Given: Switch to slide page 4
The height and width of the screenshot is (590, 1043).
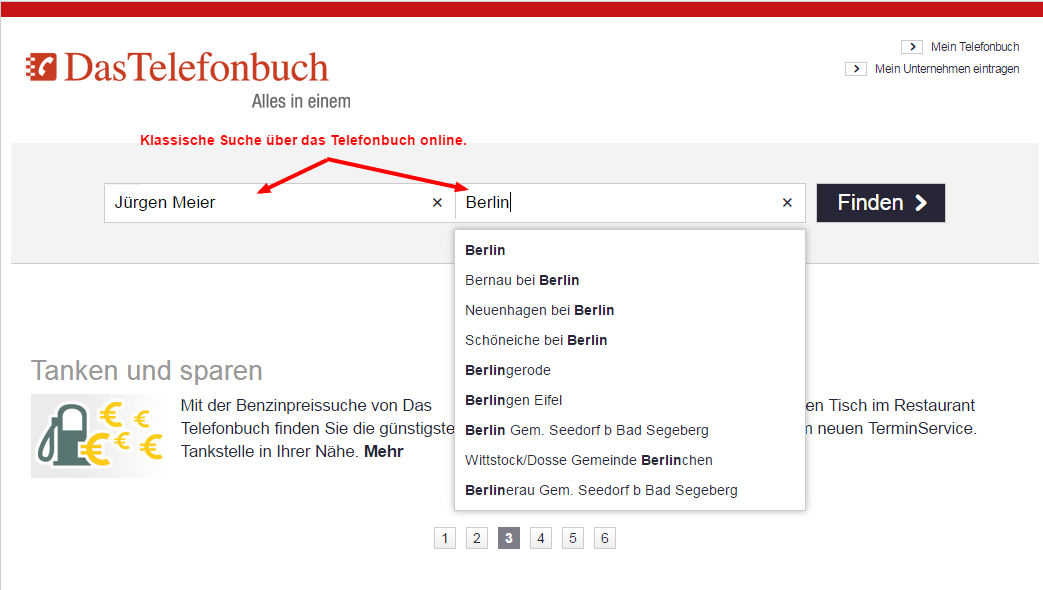Looking at the screenshot, I should pyautogui.click(x=541, y=539).
